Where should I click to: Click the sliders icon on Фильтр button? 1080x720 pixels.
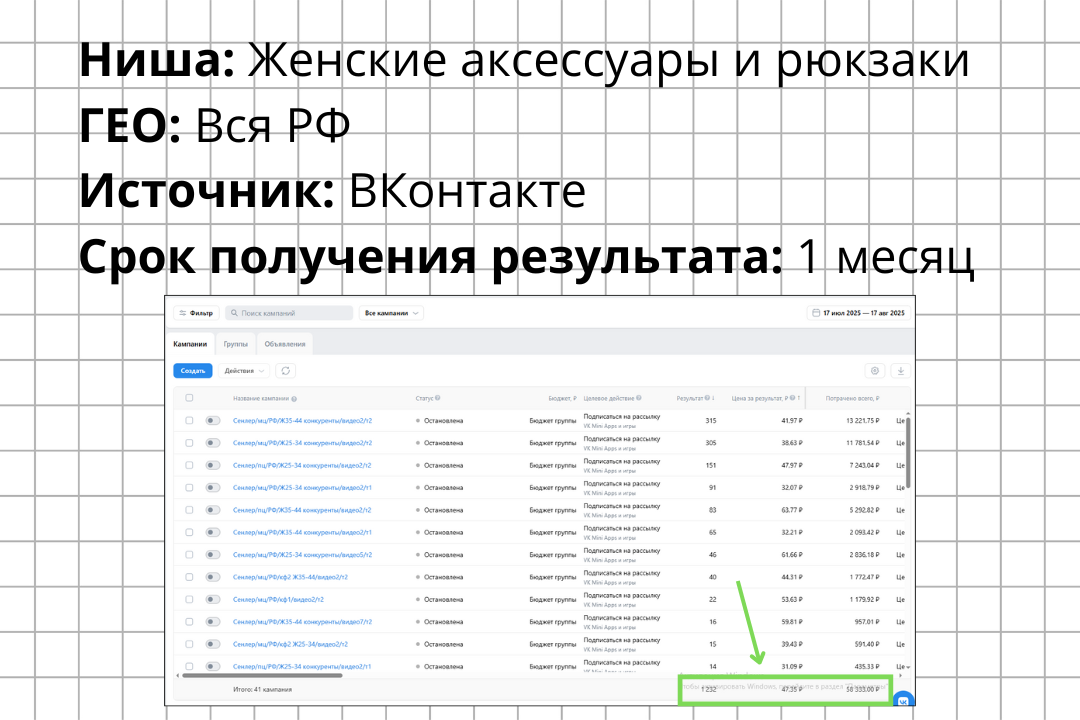183,313
